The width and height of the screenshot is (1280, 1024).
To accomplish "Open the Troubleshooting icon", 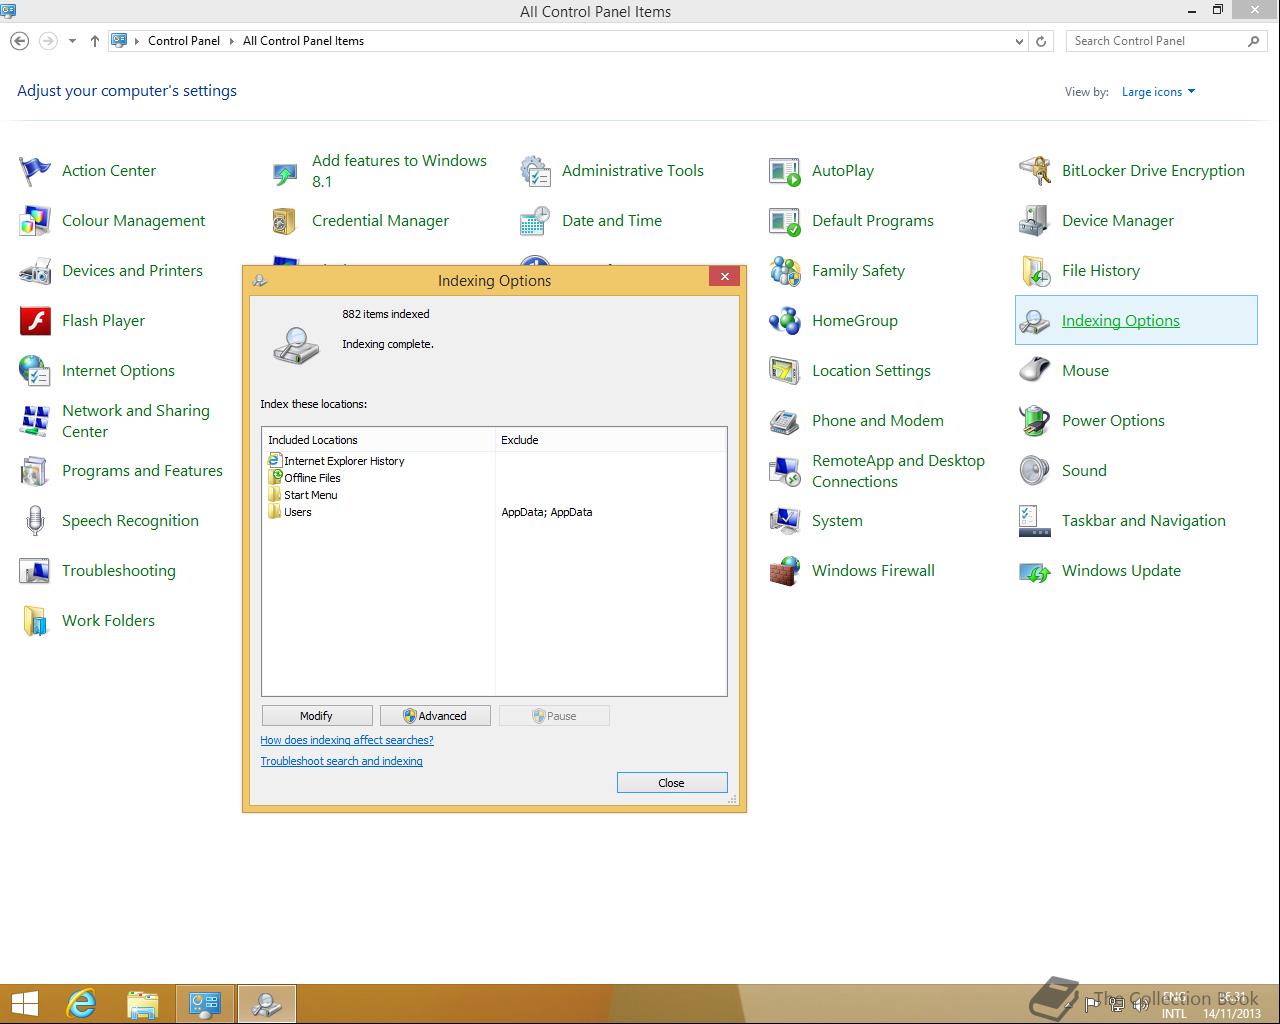I will 35,571.
